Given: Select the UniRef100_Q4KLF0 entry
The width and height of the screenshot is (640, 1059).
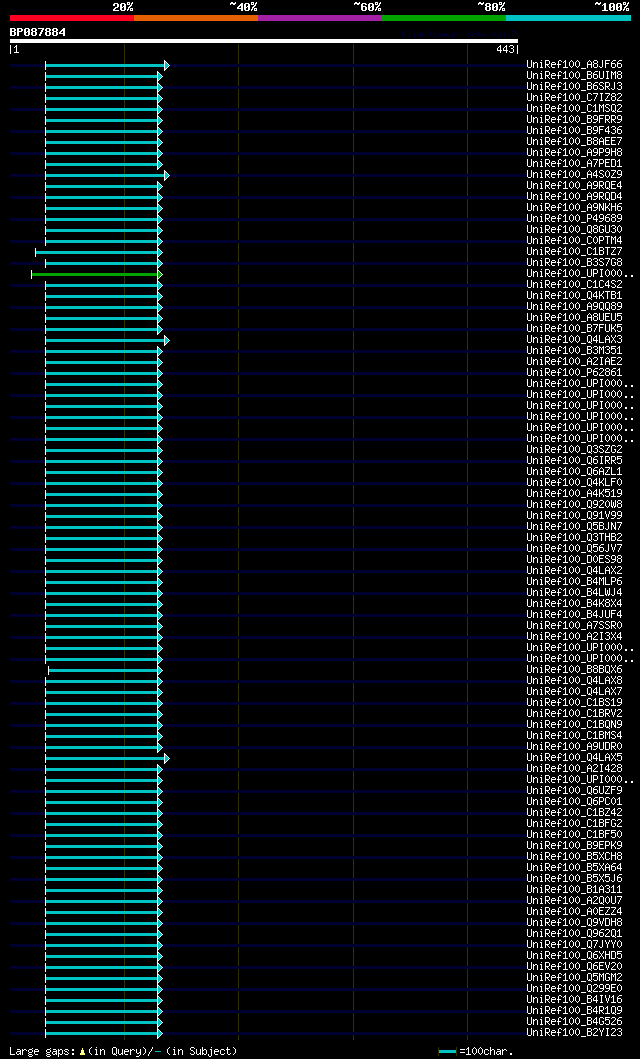Looking at the screenshot, I should [x=575, y=482].
